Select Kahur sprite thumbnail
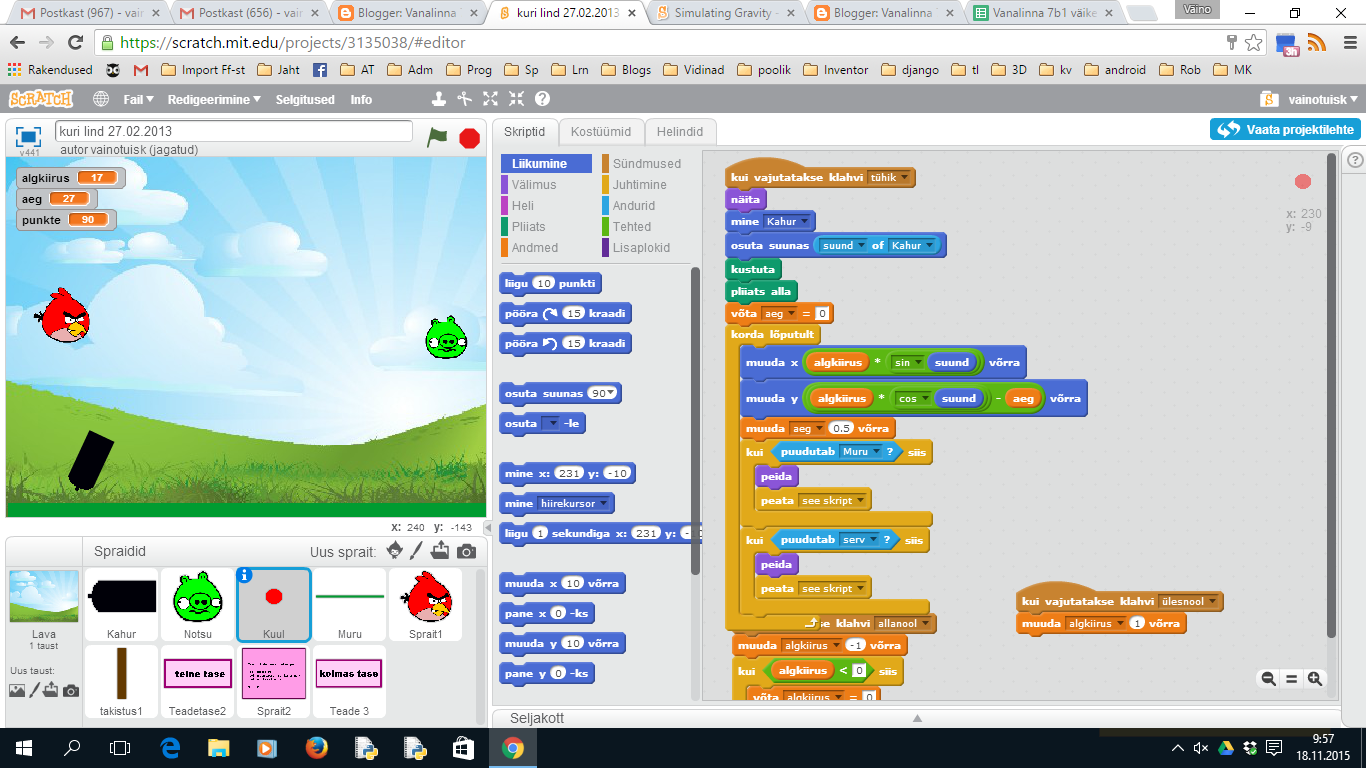This screenshot has height=768, width=1366. pos(122,604)
